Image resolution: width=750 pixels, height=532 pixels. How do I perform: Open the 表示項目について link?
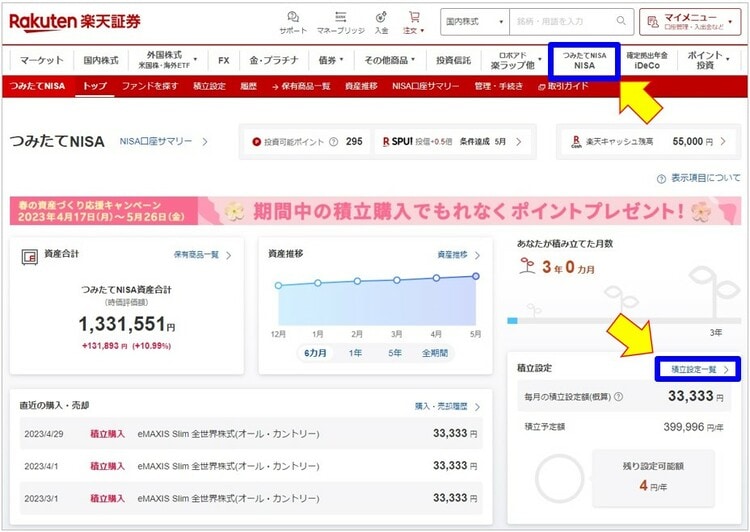(x=706, y=178)
